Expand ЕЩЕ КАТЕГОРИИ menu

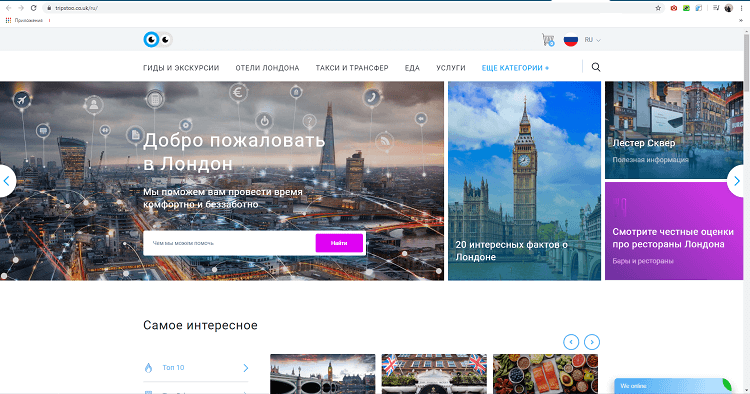515,68
